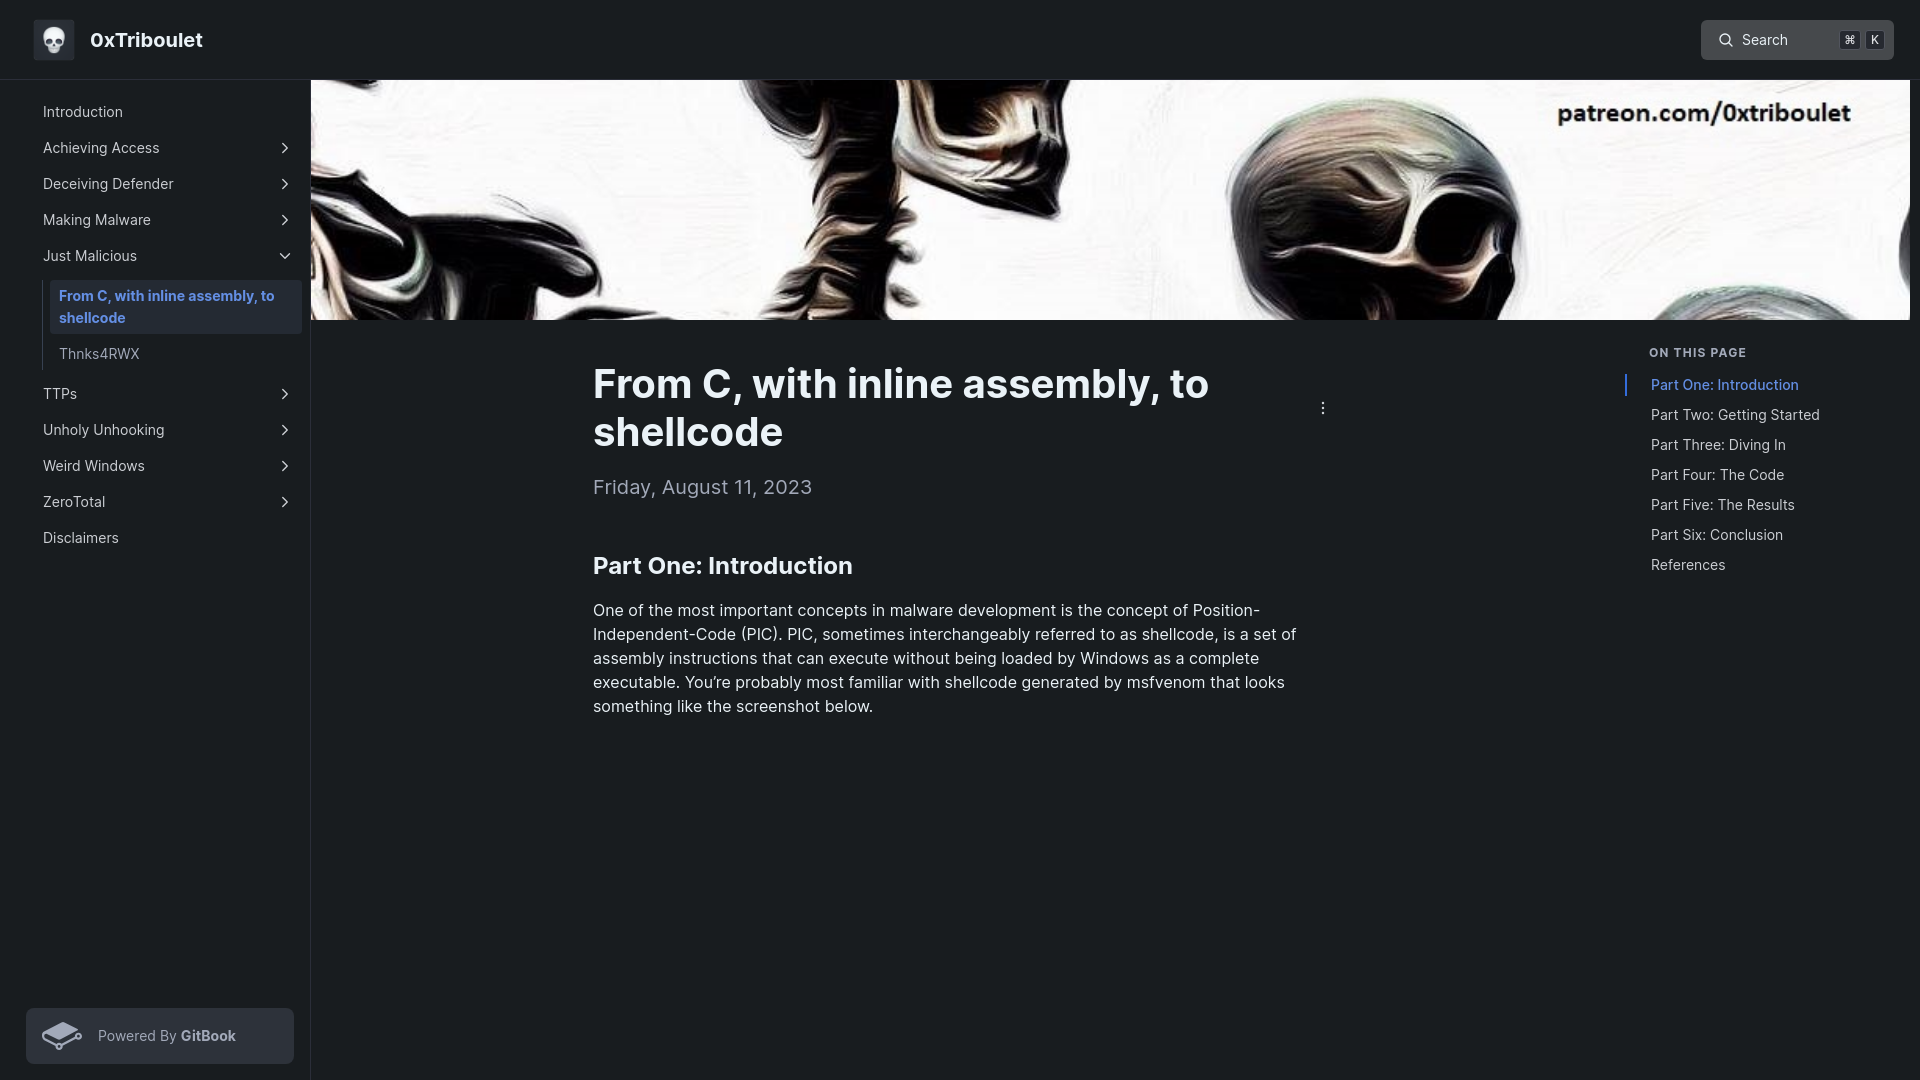Viewport: 1920px width, 1080px height.
Task: Navigate to Part Six: Conclusion
Action: (x=1717, y=534)
